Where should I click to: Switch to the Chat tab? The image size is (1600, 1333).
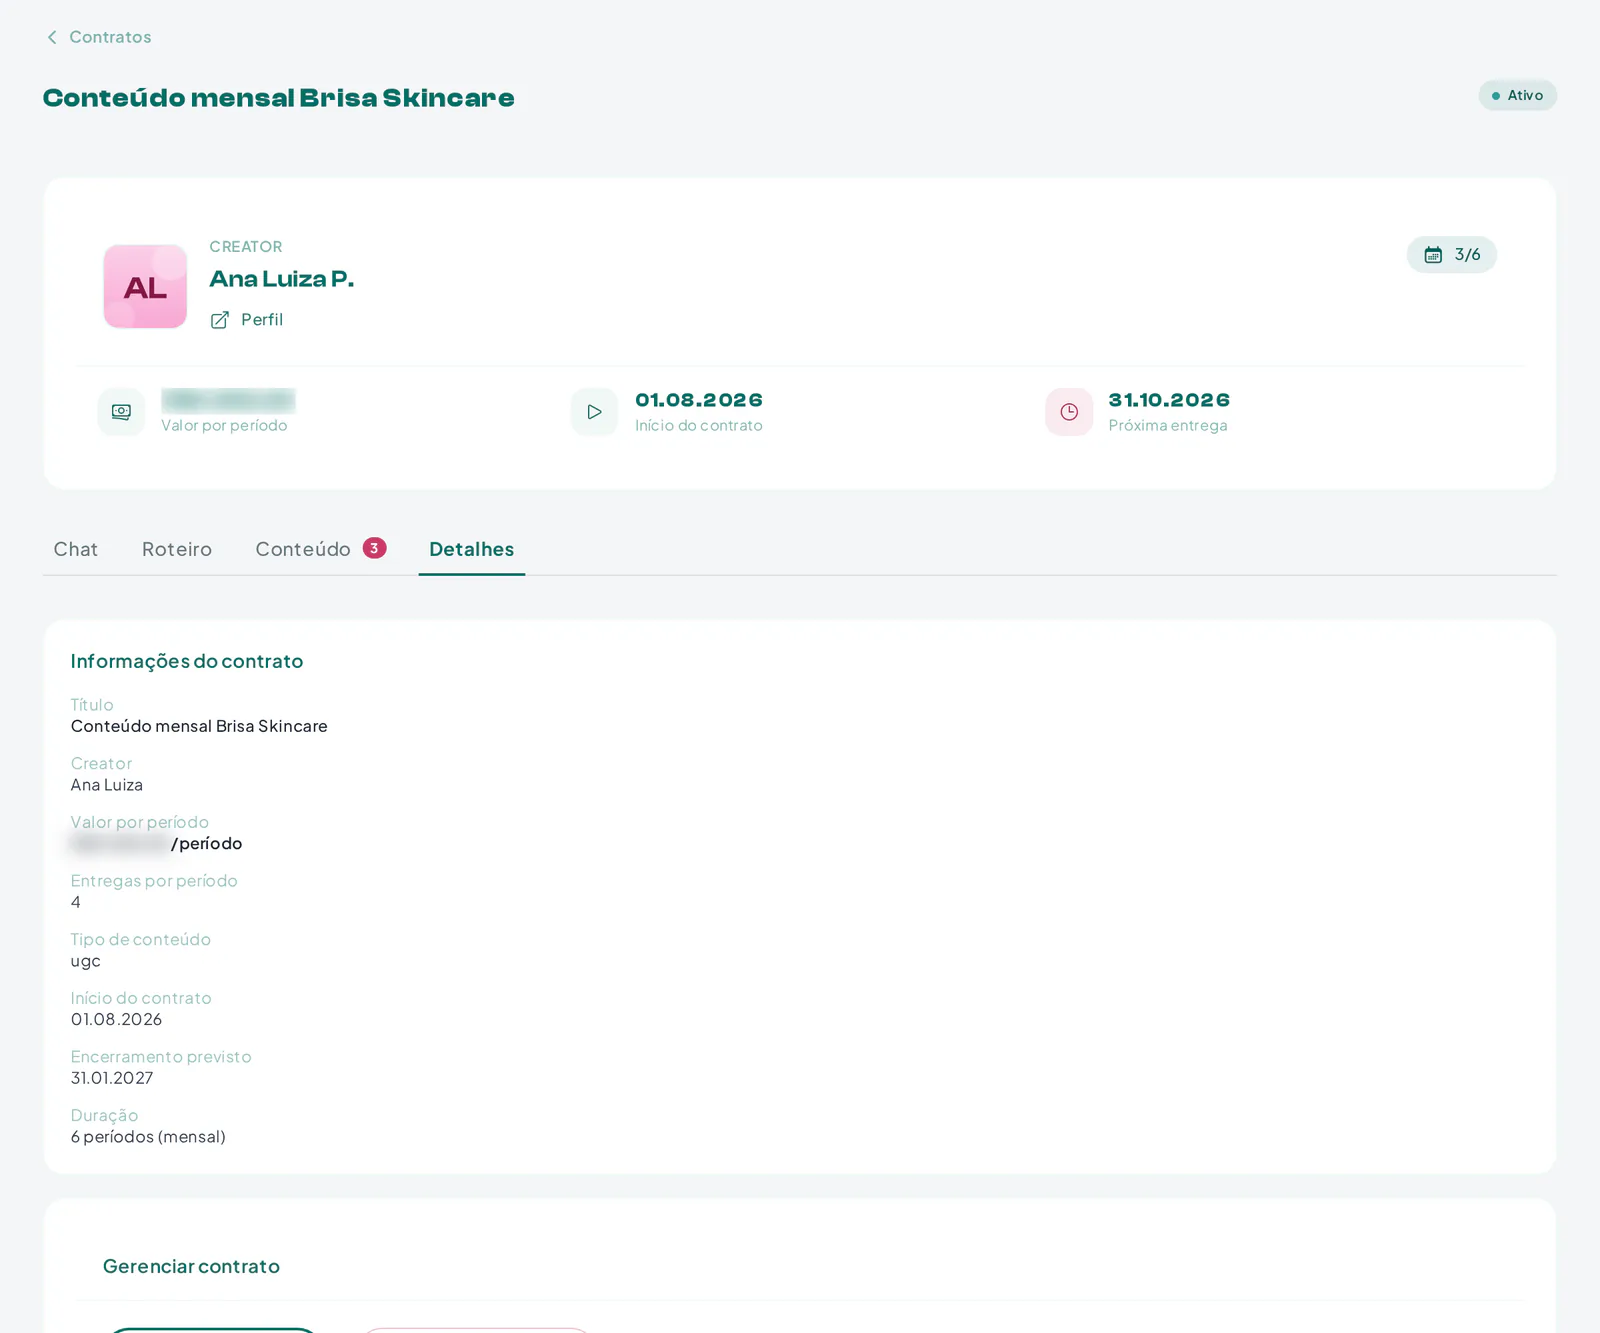76,549
